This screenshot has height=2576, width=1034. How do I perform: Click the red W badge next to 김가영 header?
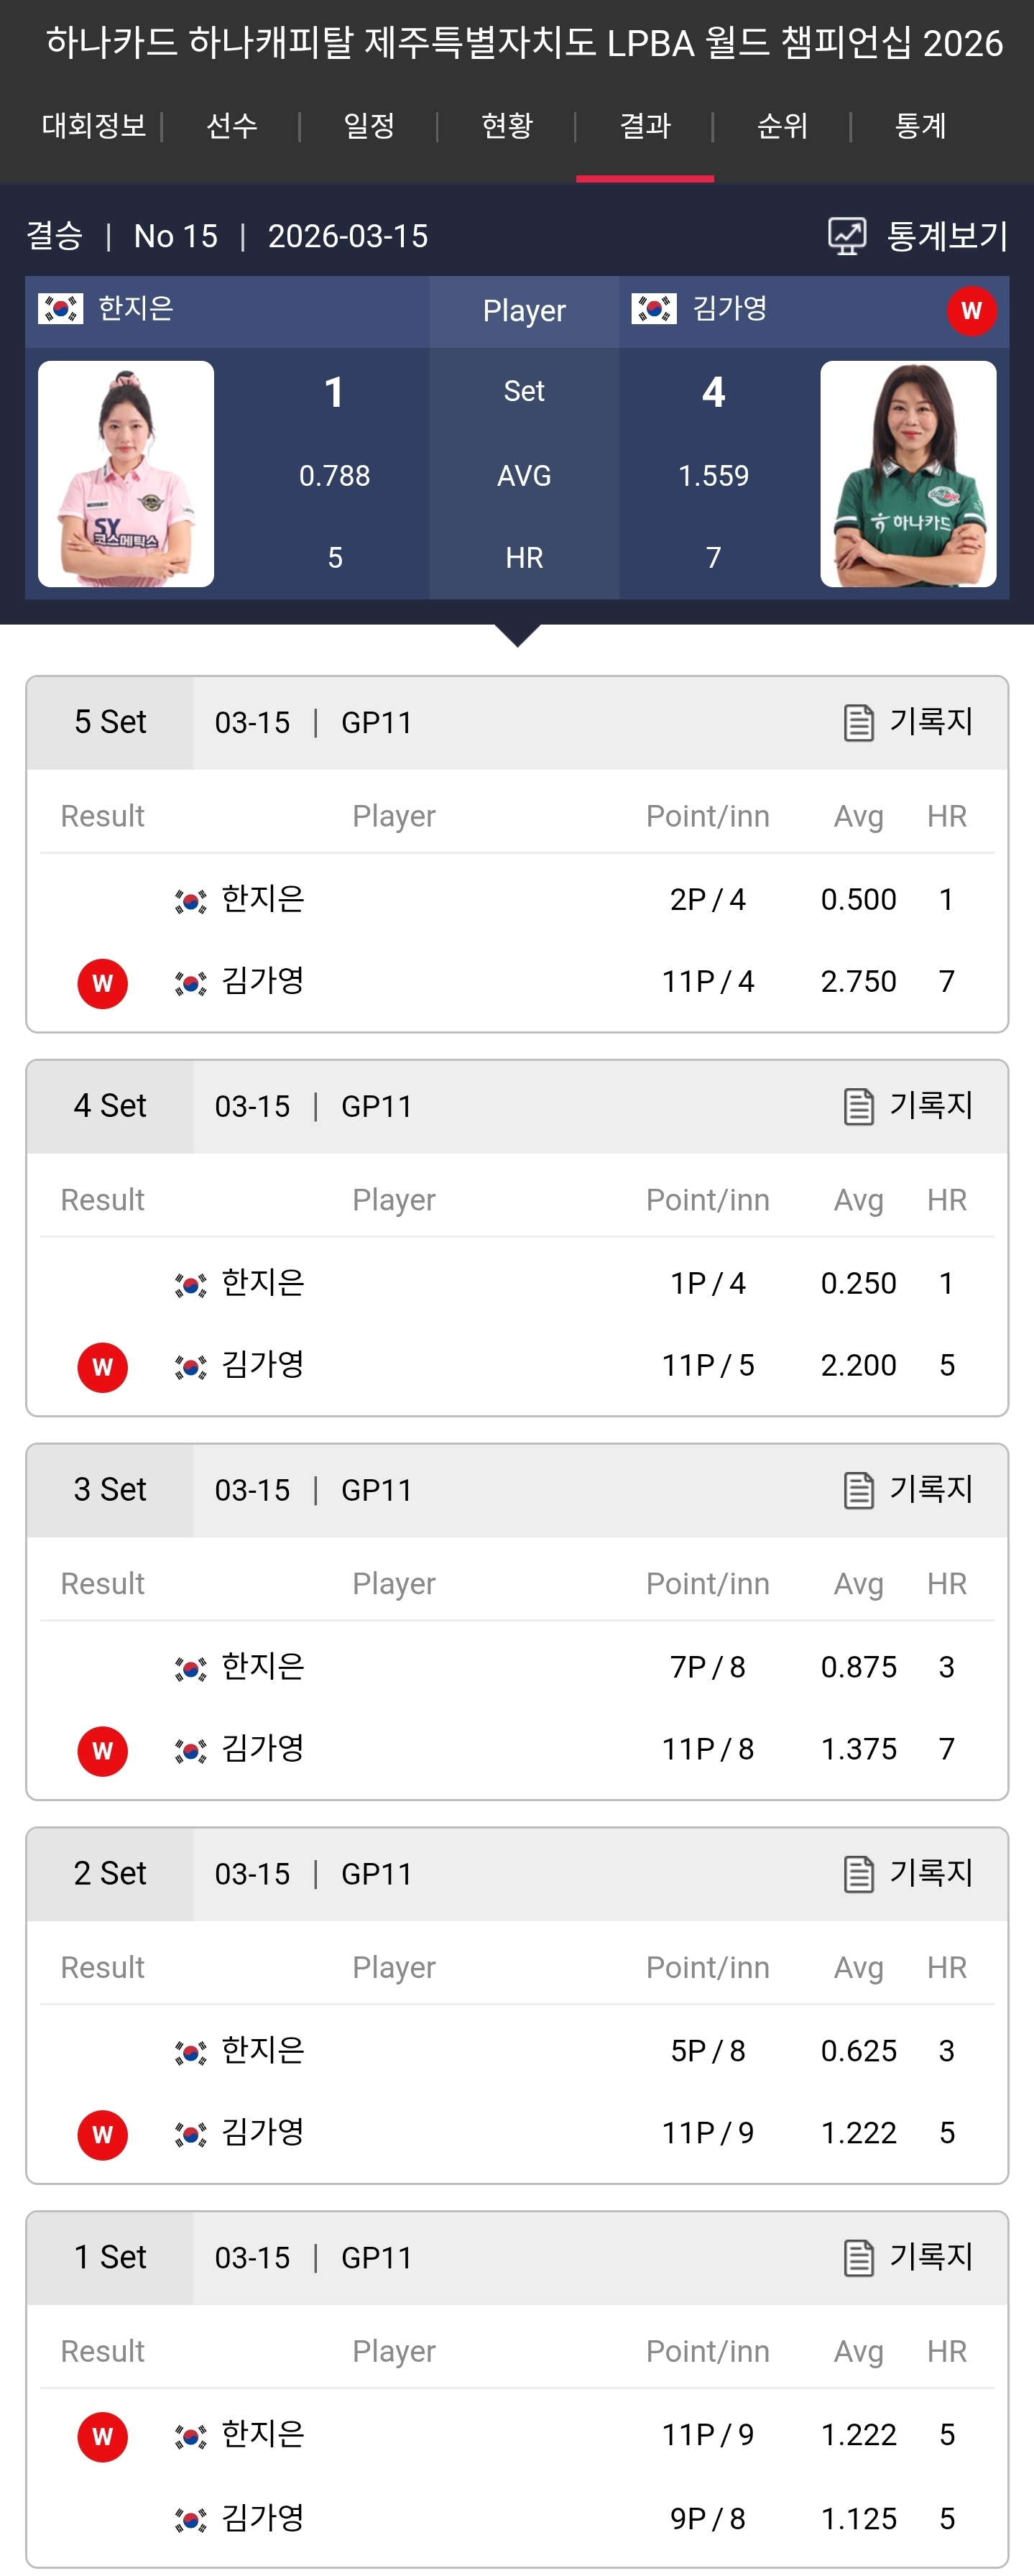(971, 311)
